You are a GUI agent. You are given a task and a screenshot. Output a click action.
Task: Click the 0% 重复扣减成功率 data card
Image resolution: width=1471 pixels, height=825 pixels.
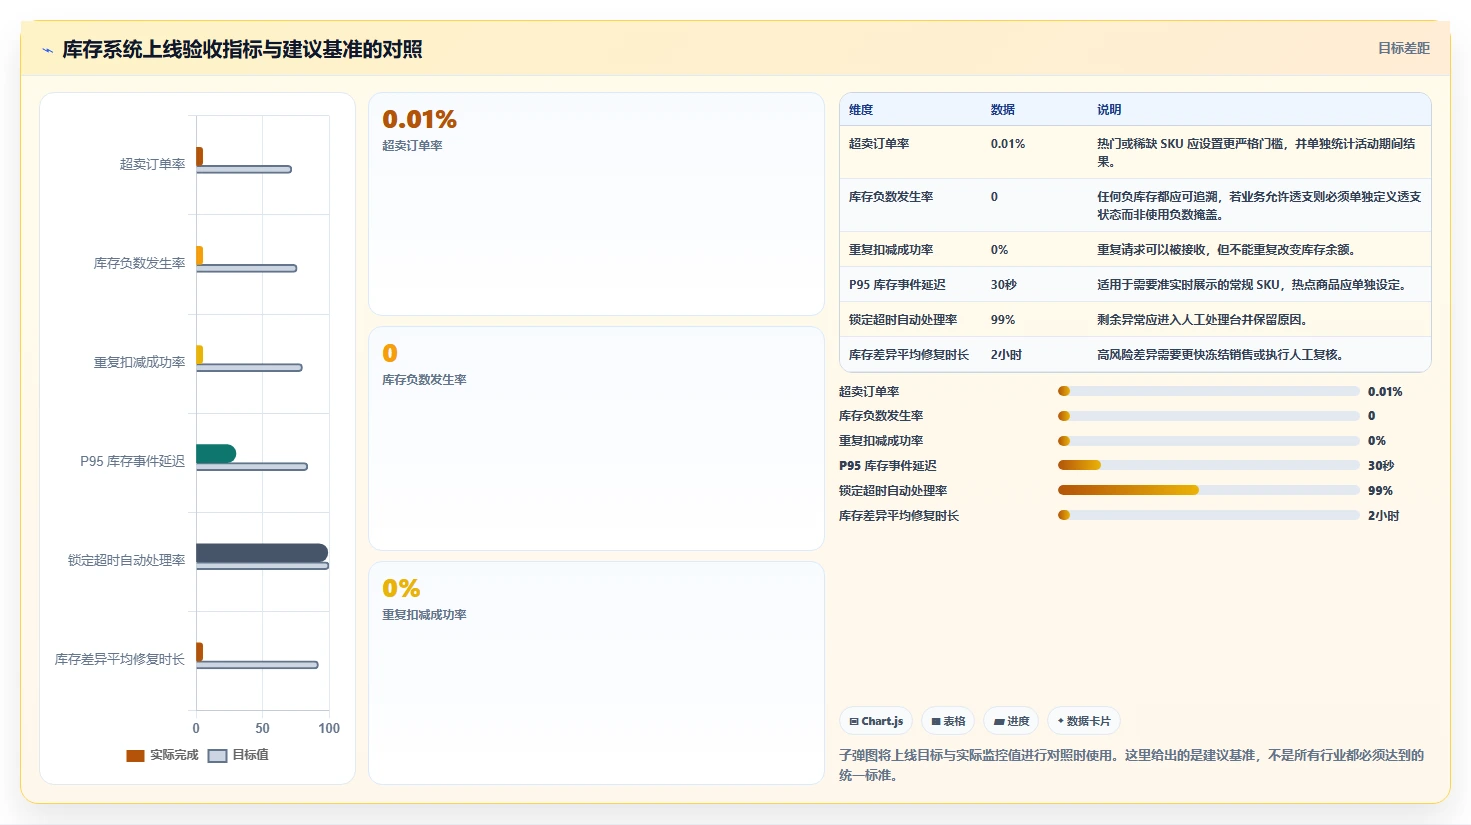tap(596, 673)
